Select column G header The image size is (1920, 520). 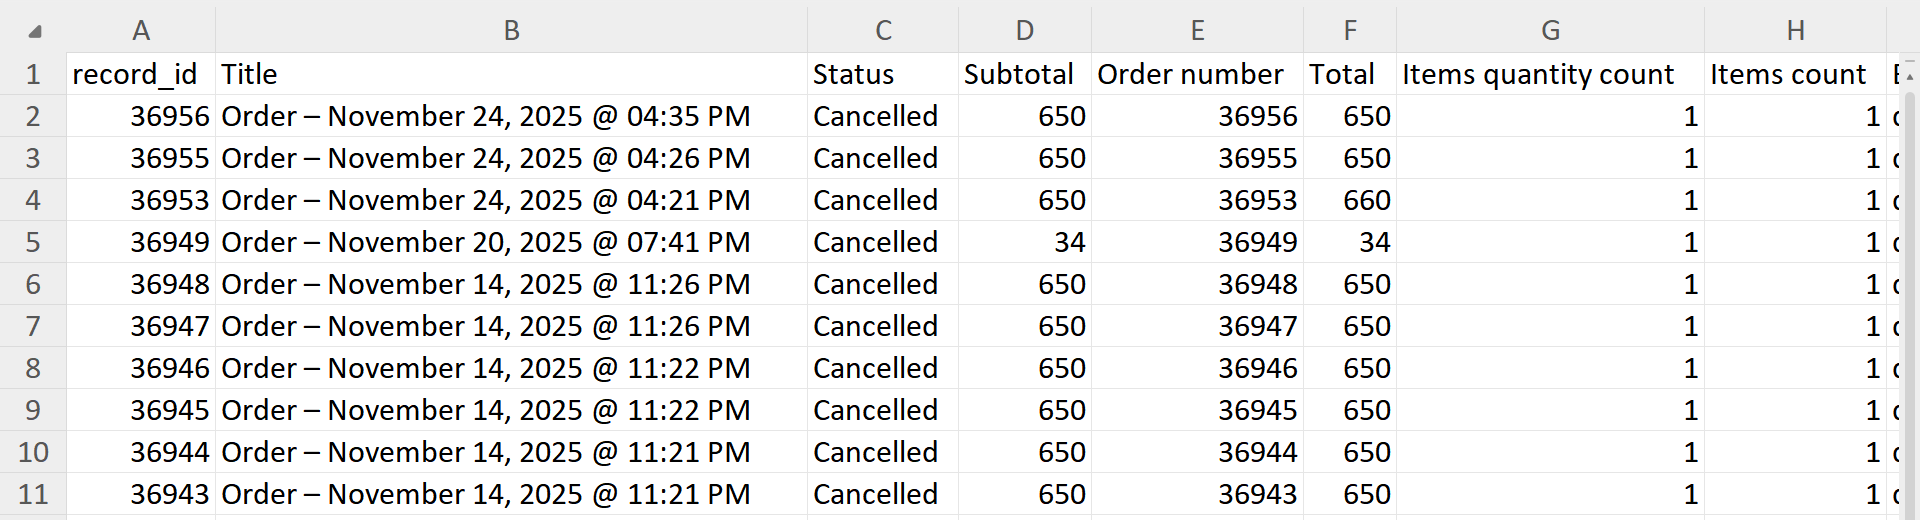pos(1550,30)
